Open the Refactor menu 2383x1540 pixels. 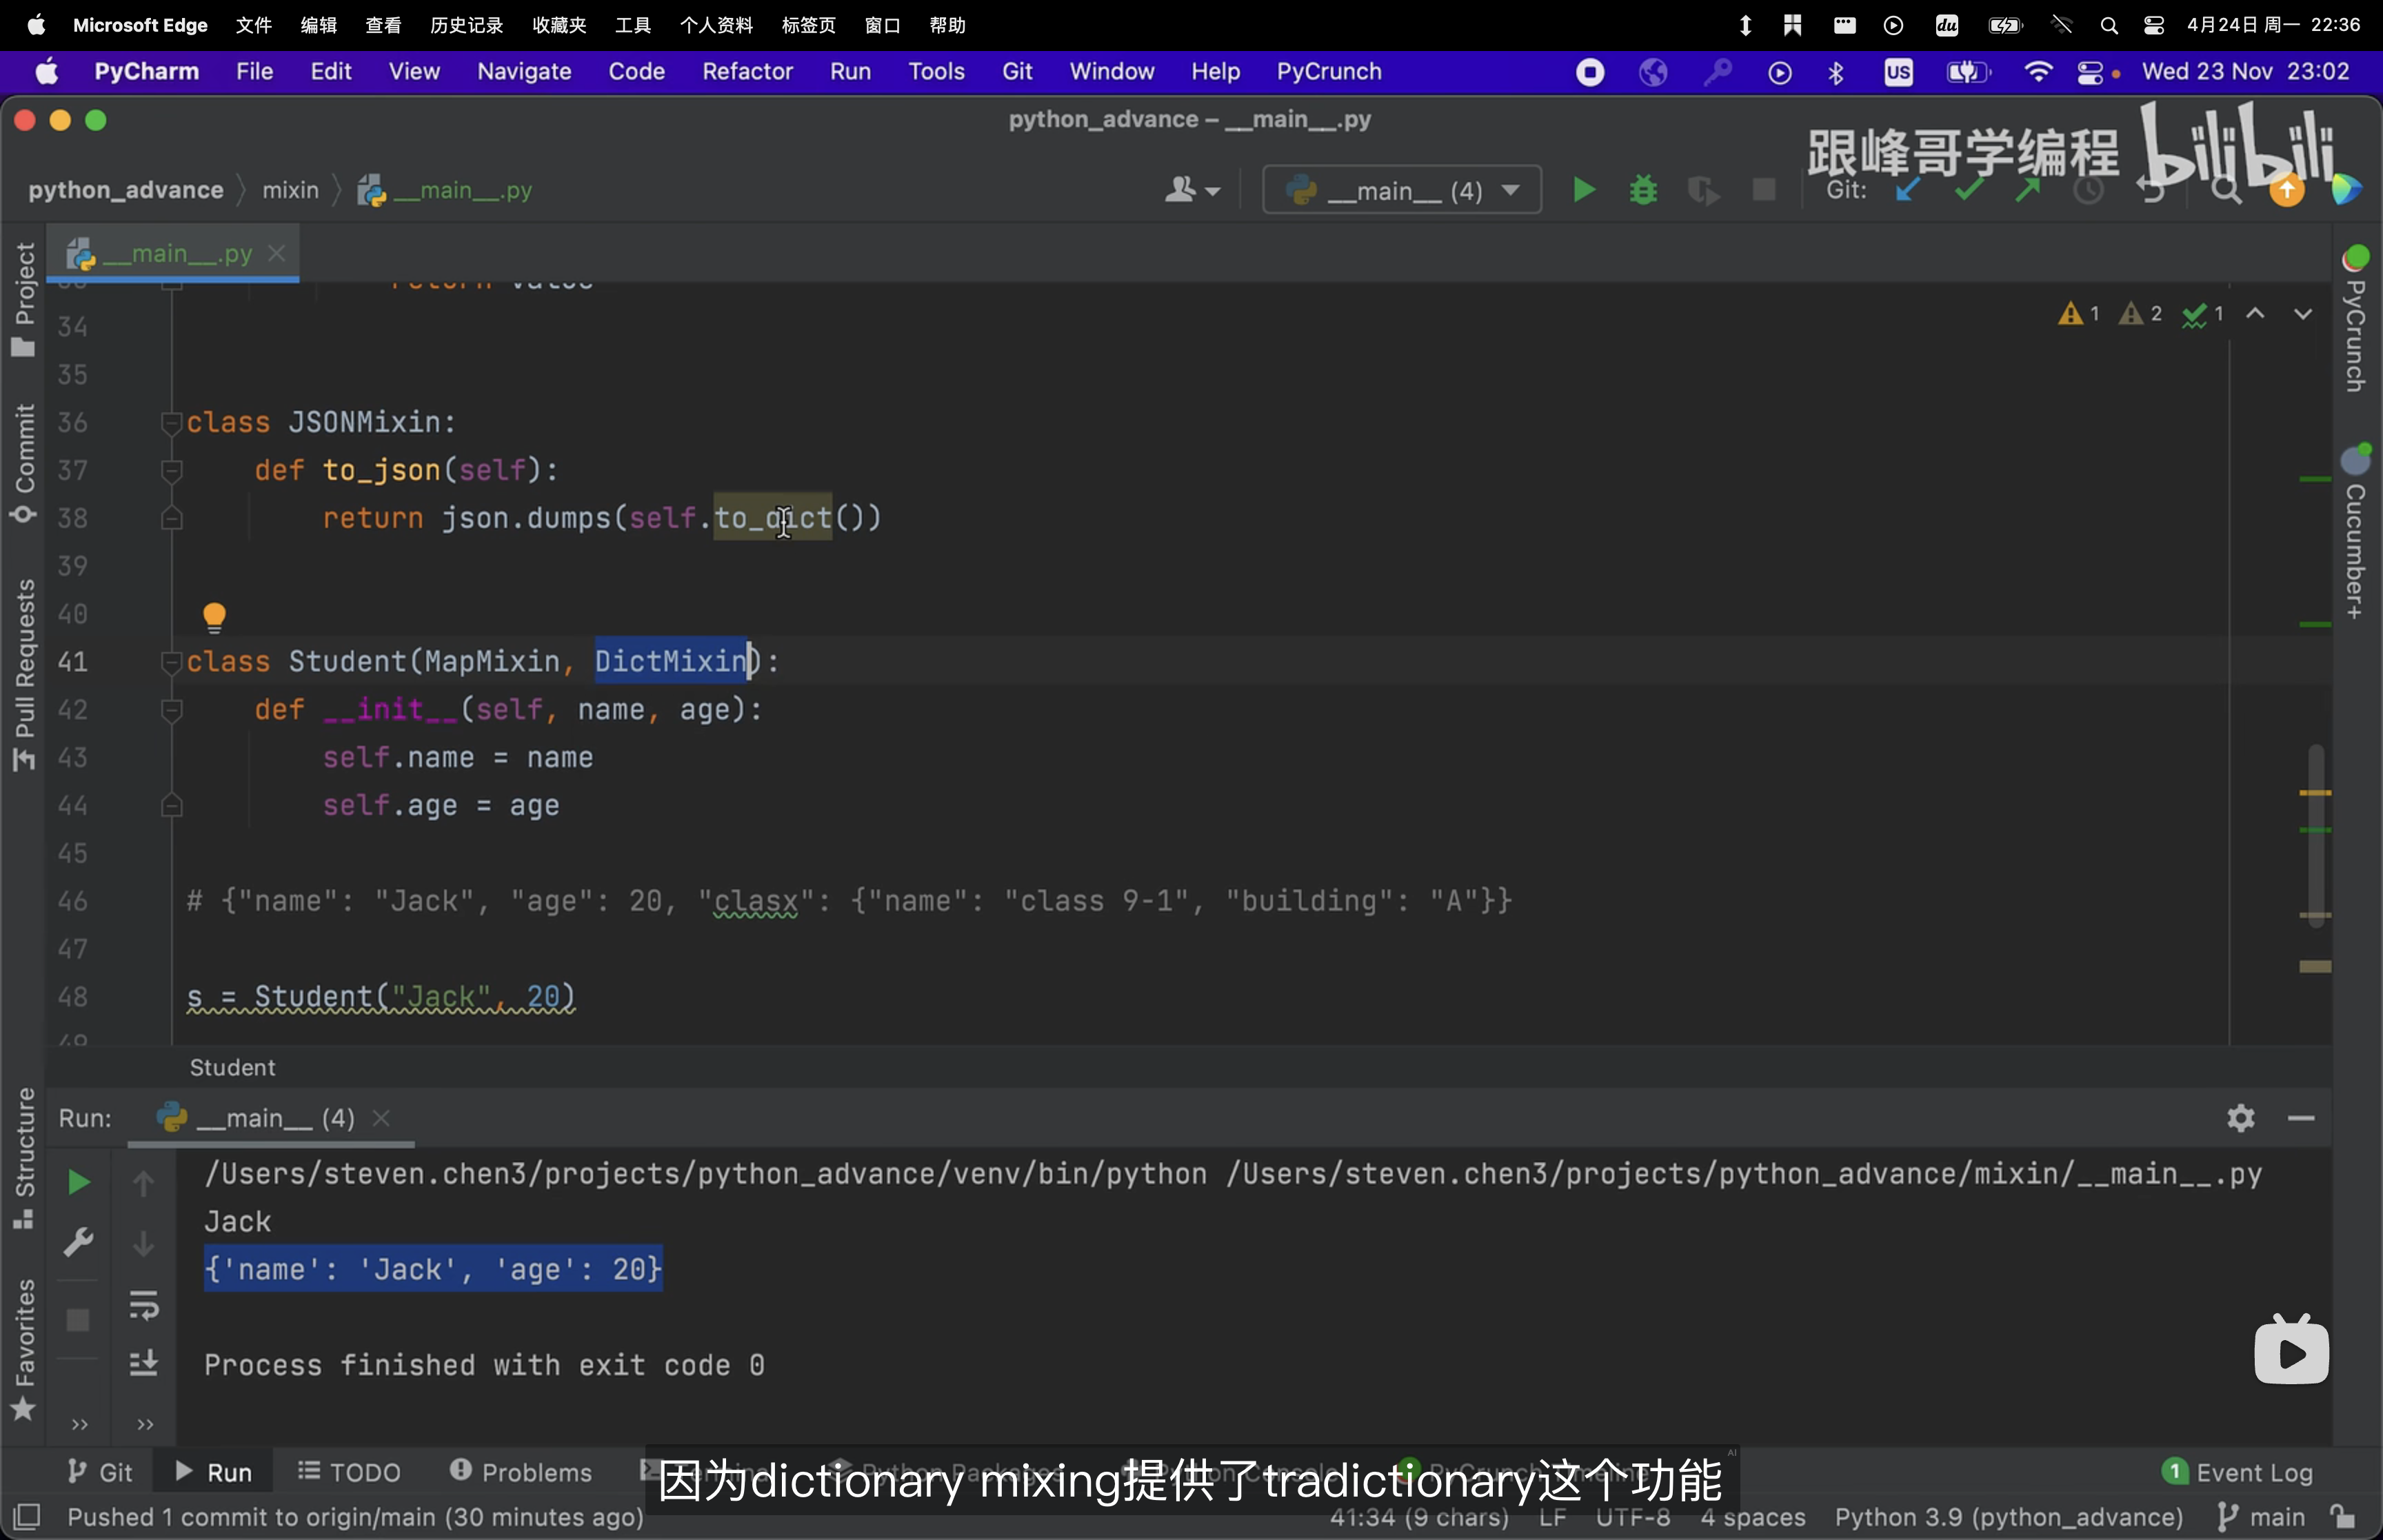click(747, 72)
